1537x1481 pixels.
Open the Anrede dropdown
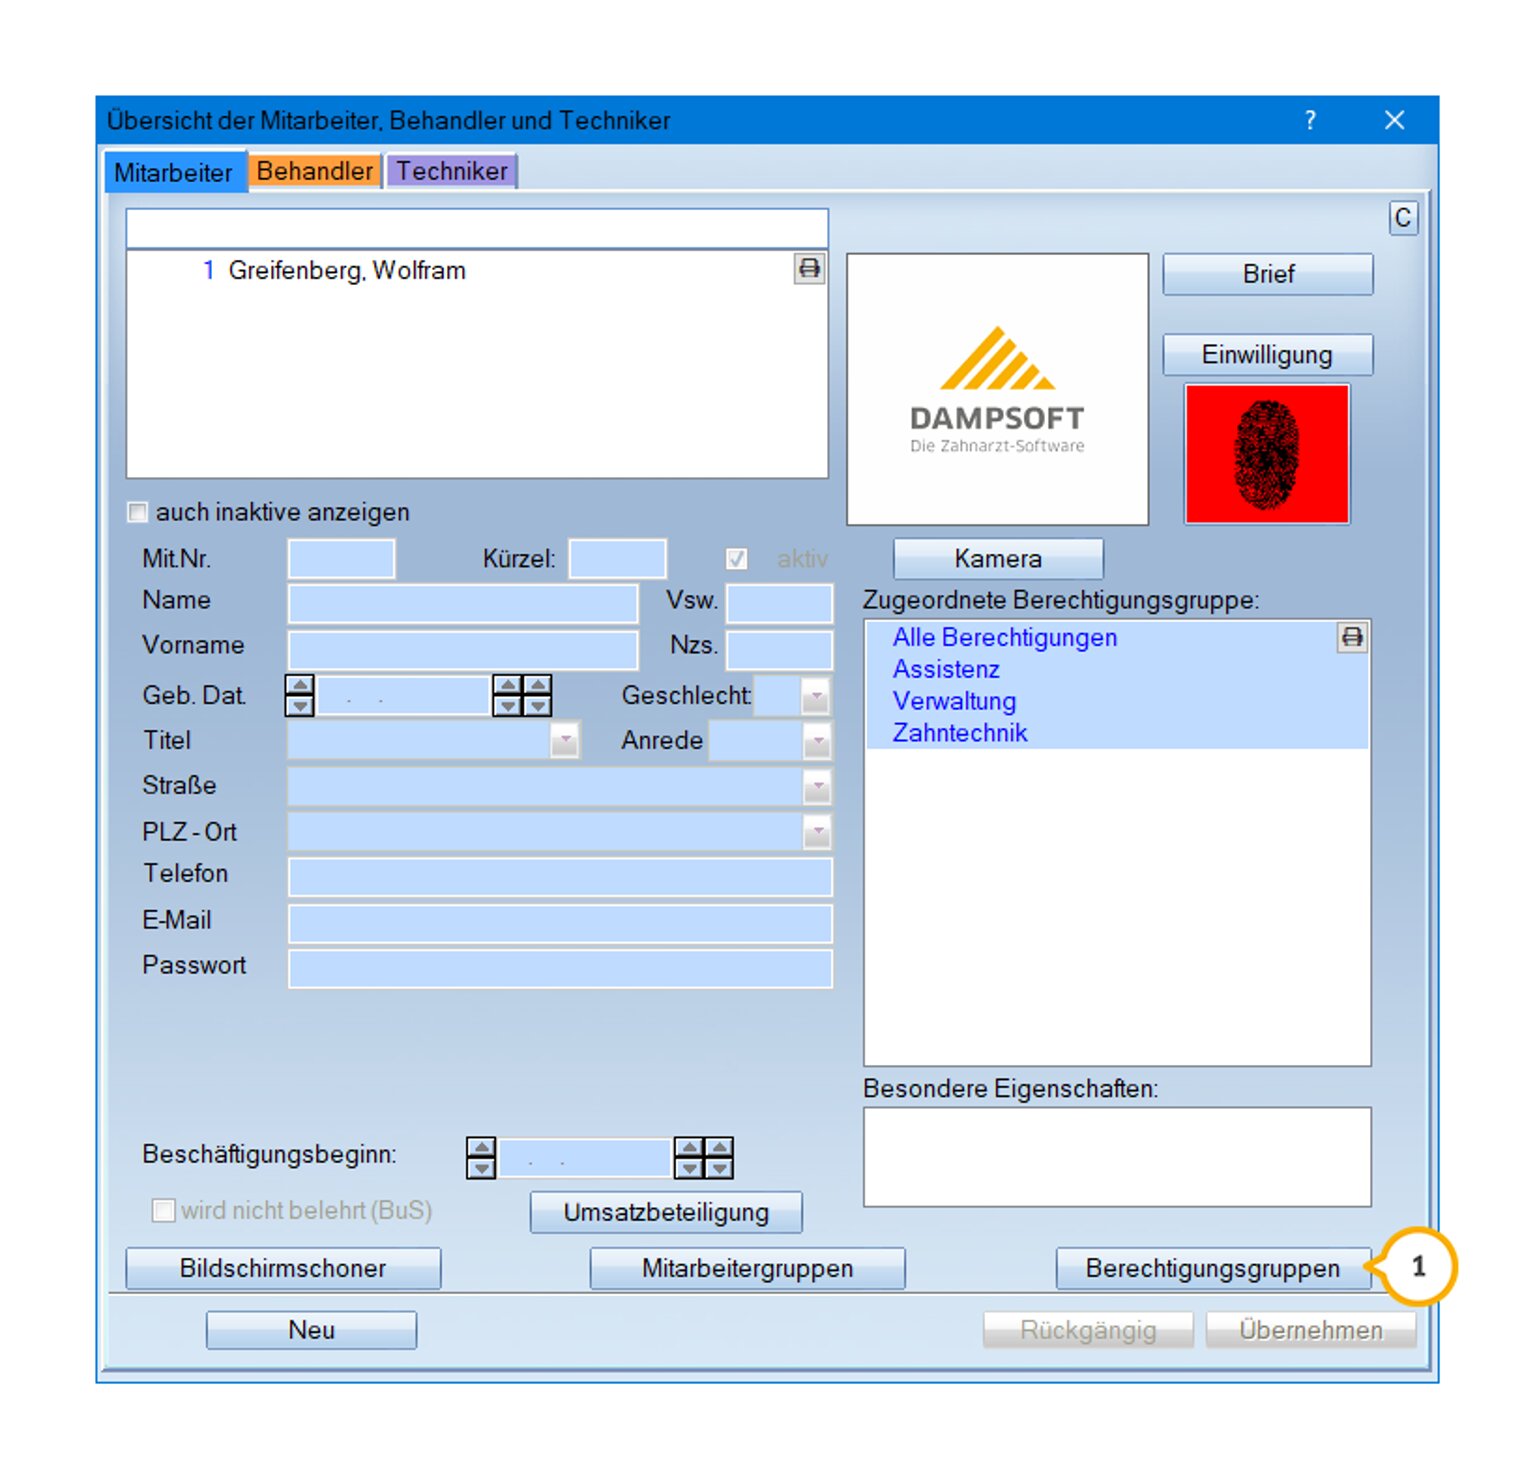pos(817,741)
